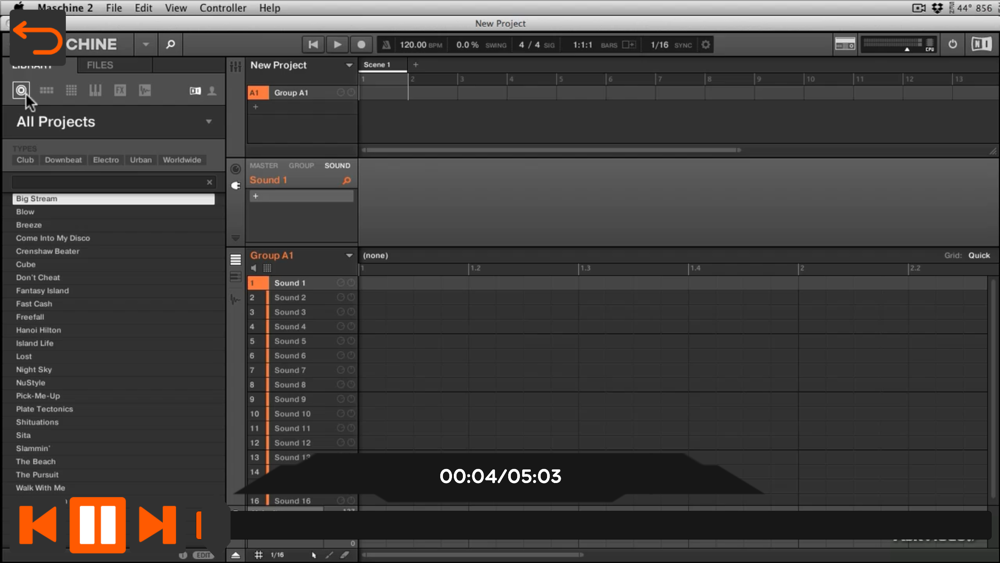
Task: Click the browser magnifier search icon
Action: 170,45
